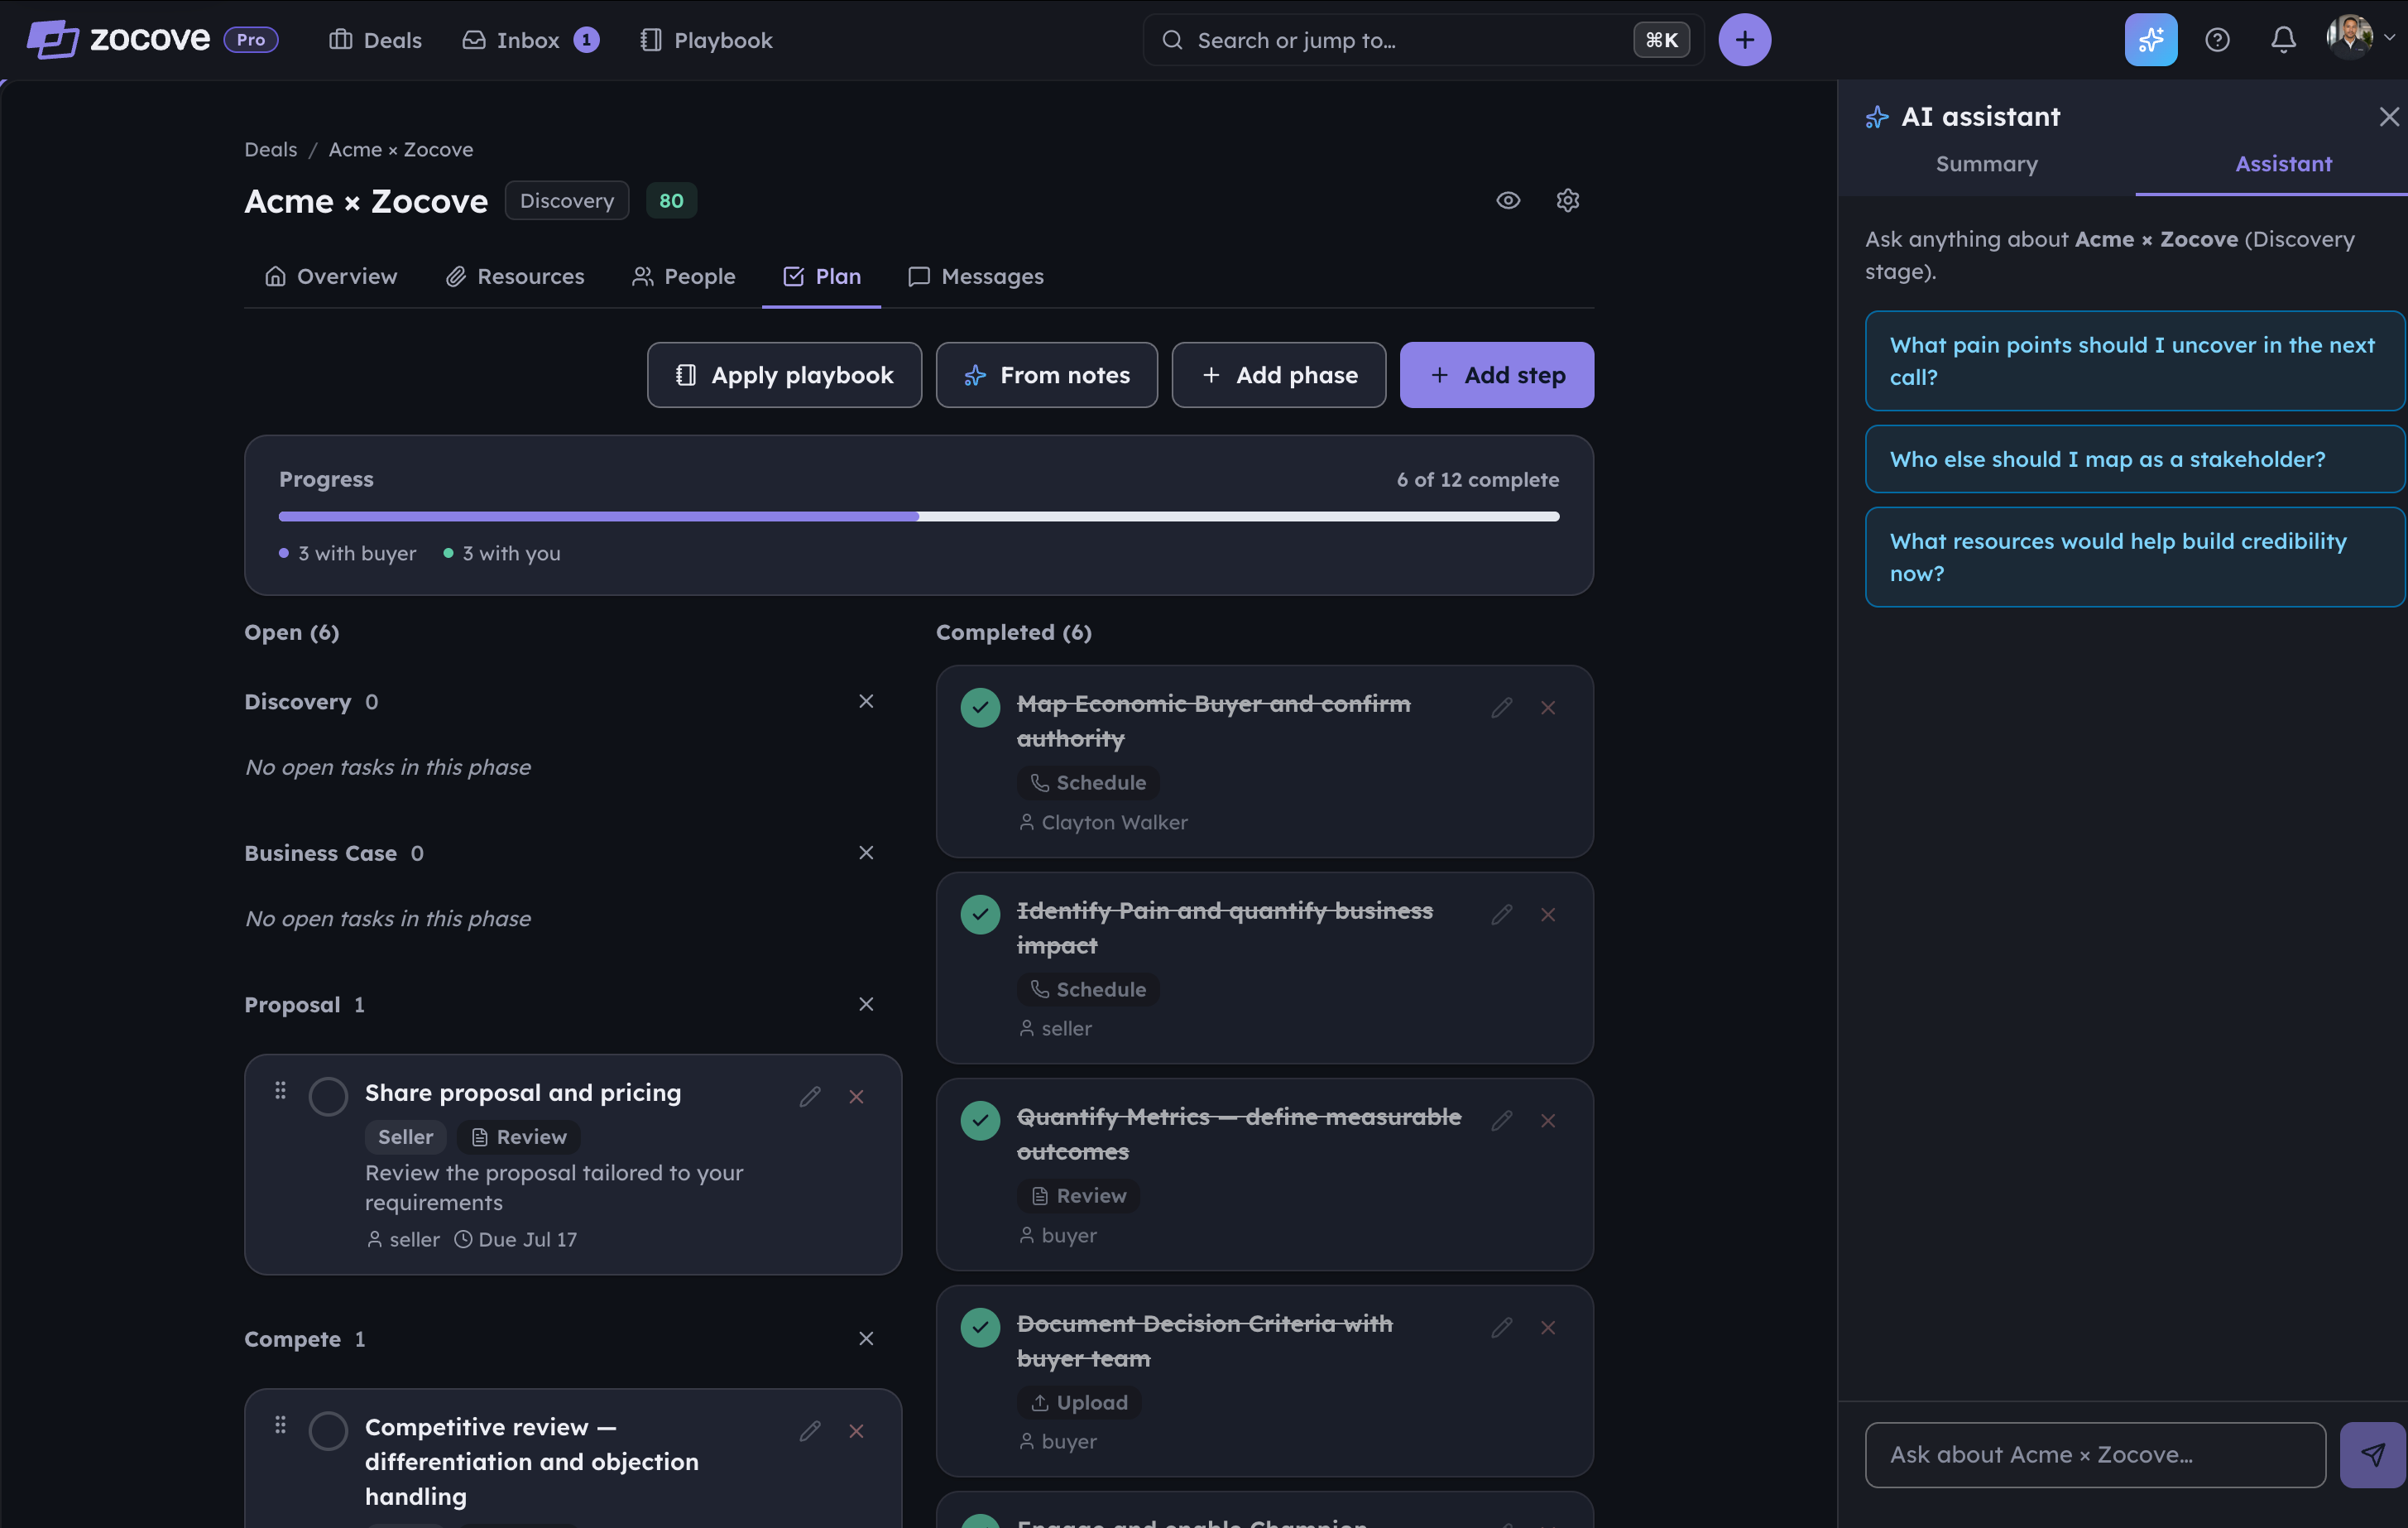
Task: Remove the Proposal phase
Action: (x=866, y=1004)
